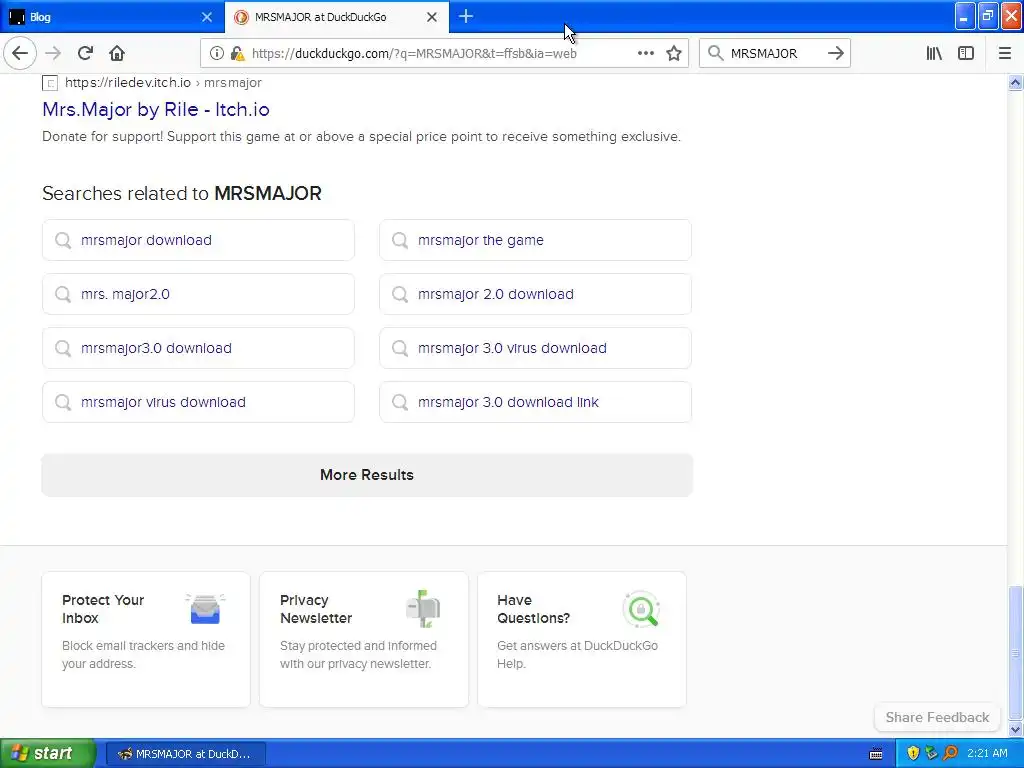
Task: Search related 'mrsmajor virus download'
Action: coord(199,402)
